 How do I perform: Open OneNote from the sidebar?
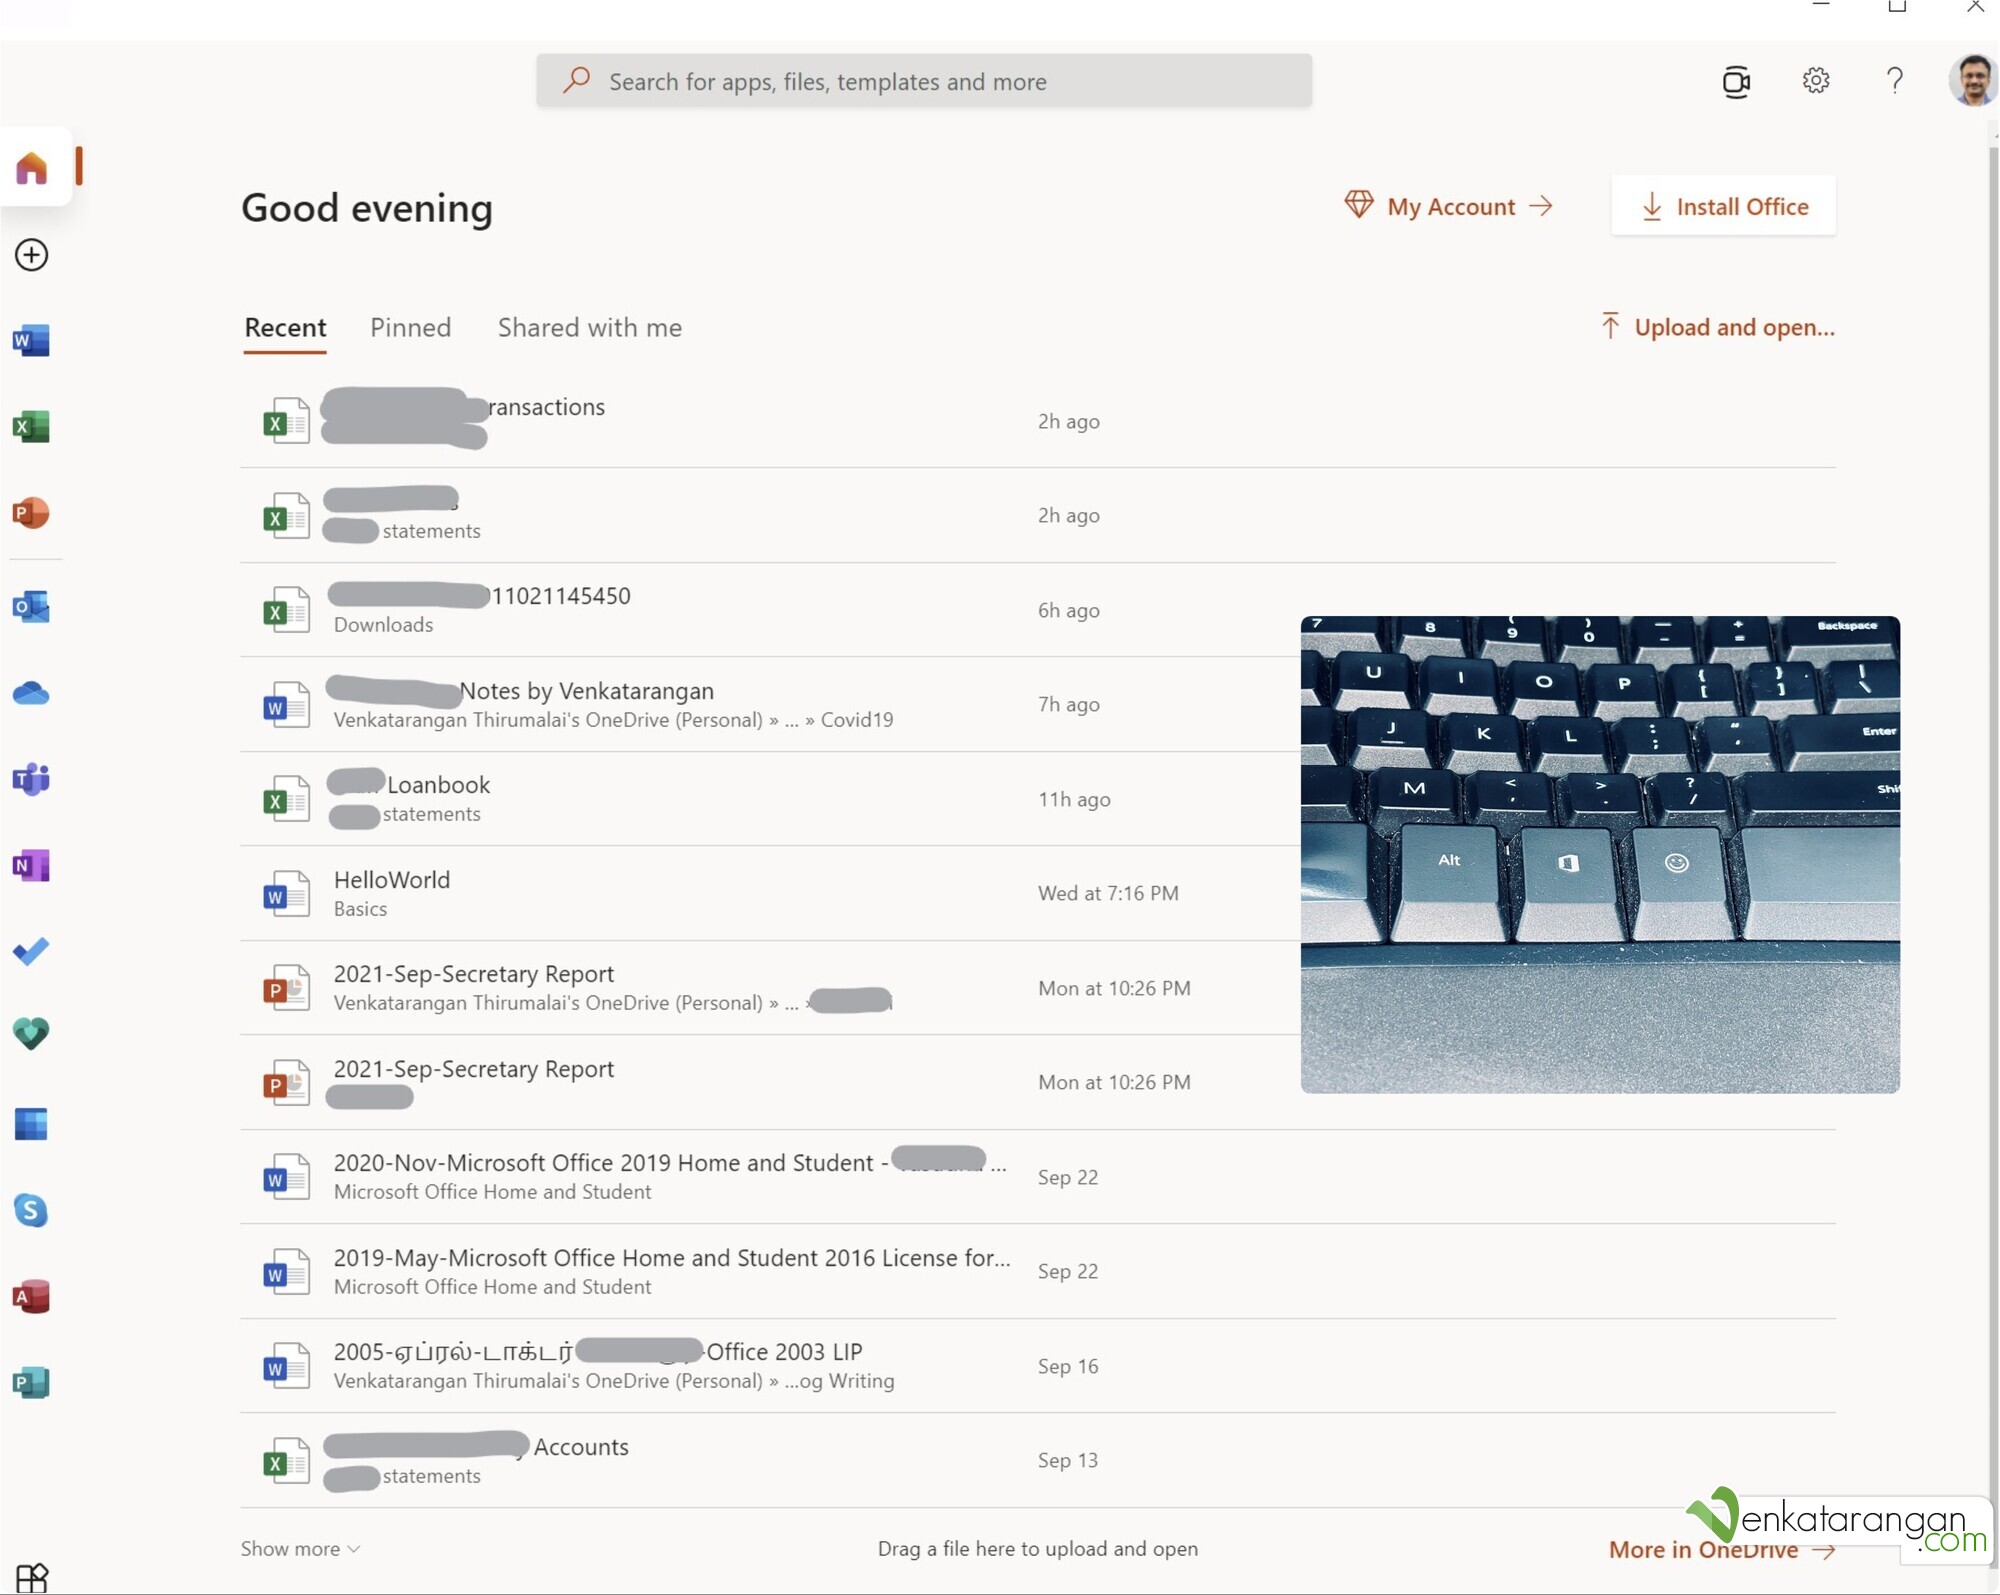click(31, 865)
